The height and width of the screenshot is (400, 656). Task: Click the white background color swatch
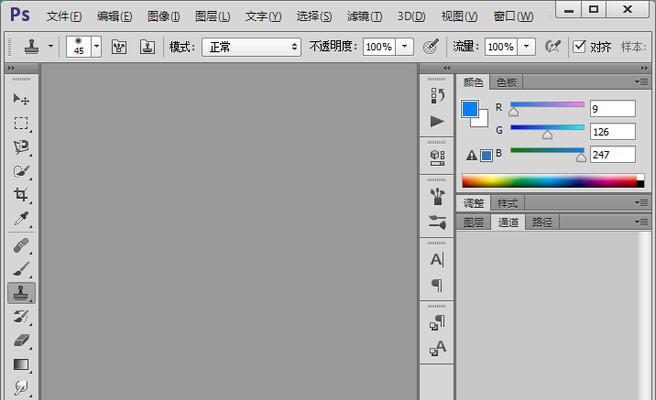point(482,121)
